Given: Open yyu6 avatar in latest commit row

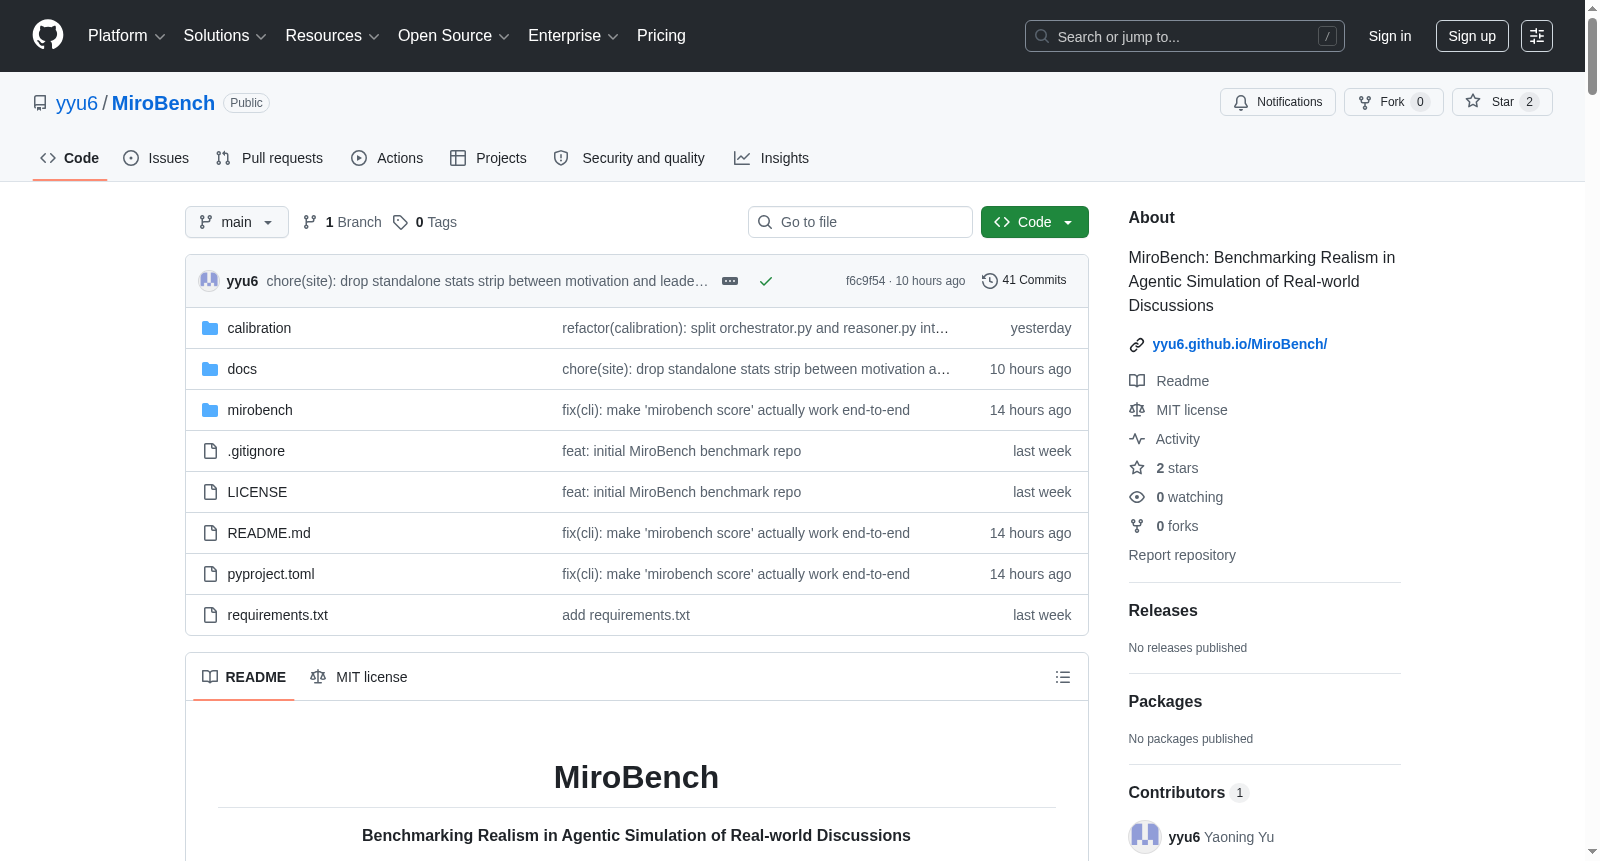Looking at the screenshot, I should pyautogui.click(x=209, y=281).
